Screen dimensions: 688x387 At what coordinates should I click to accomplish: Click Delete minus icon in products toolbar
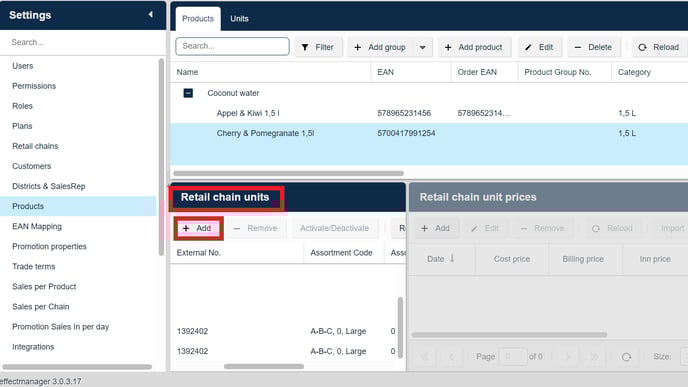click(x=578, y=47)
